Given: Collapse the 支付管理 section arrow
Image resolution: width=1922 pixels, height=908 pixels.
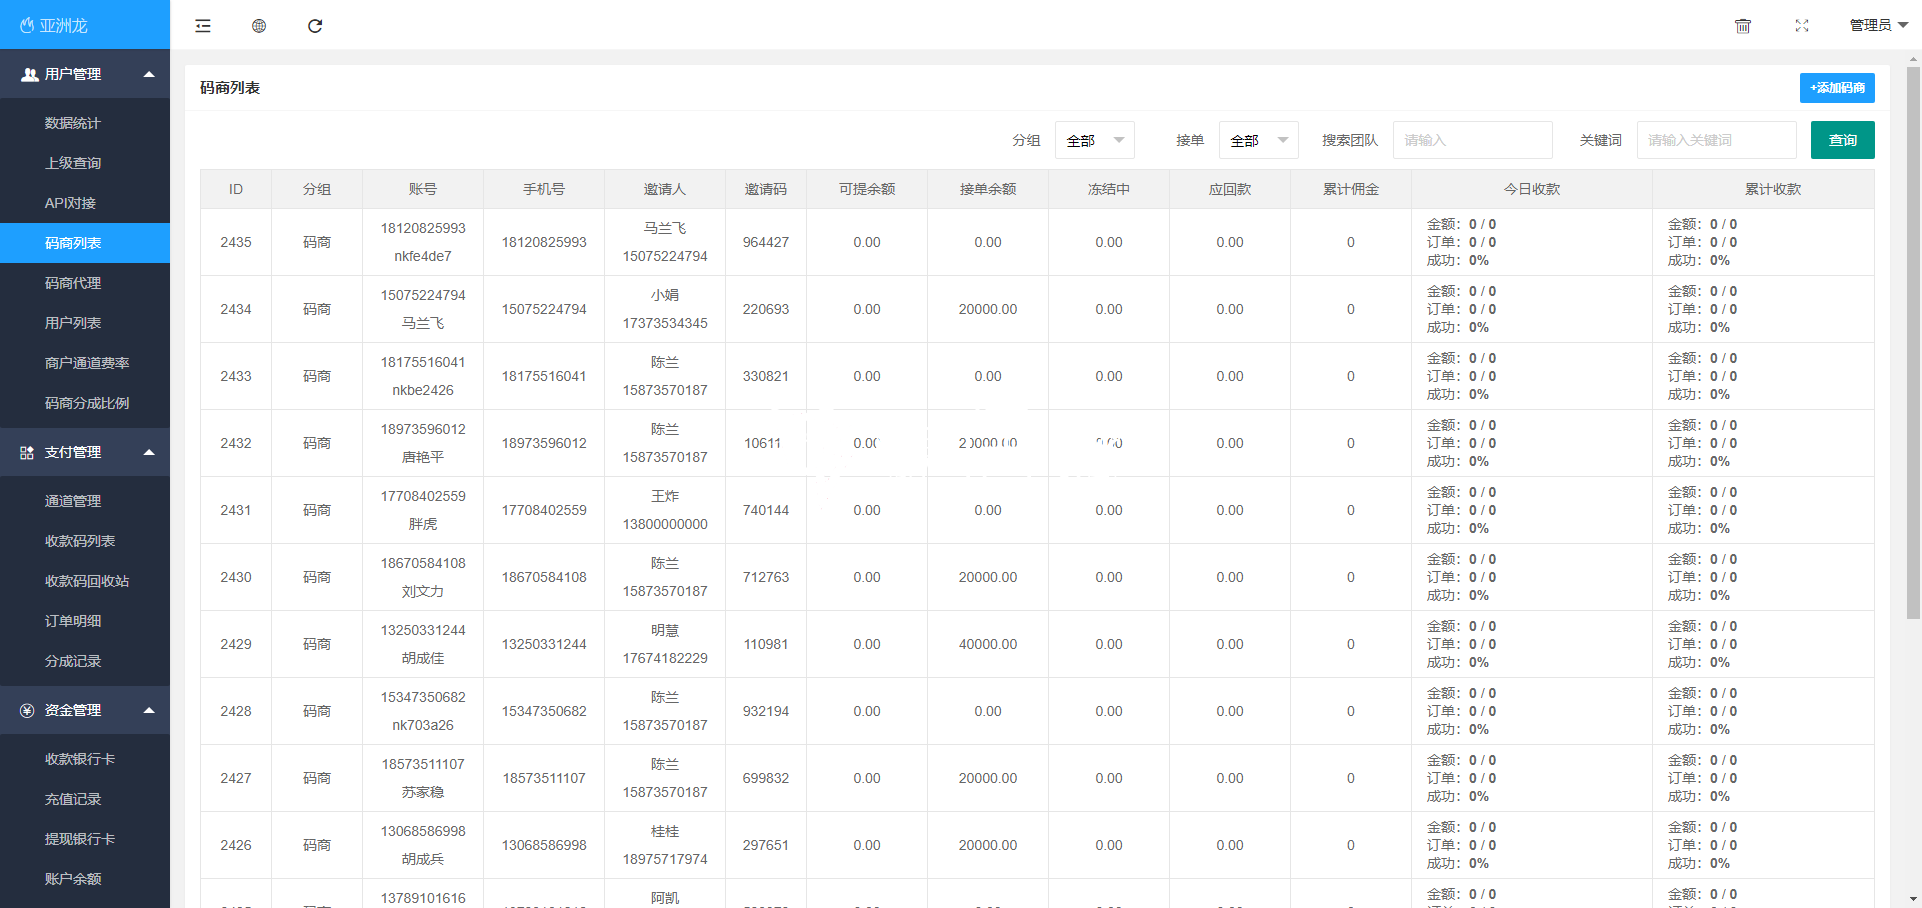Looking at the screenshot, I should coord(149,452).
